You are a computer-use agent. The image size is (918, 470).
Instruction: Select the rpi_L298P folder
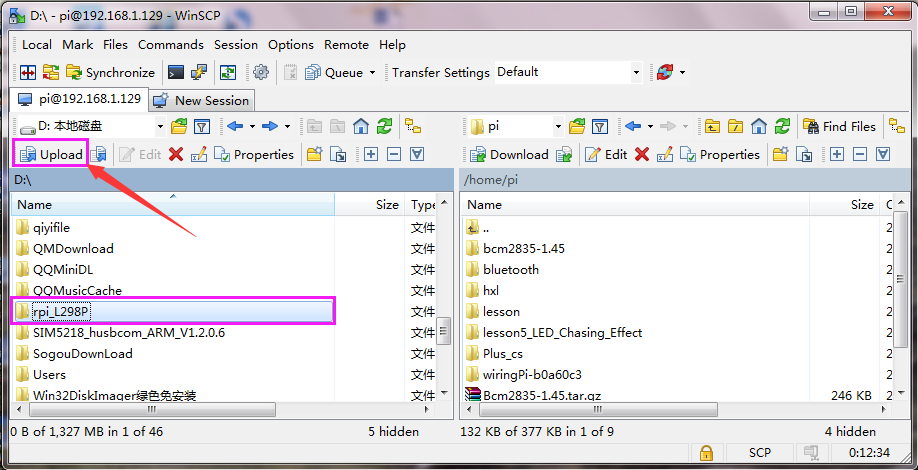[173, 311]
